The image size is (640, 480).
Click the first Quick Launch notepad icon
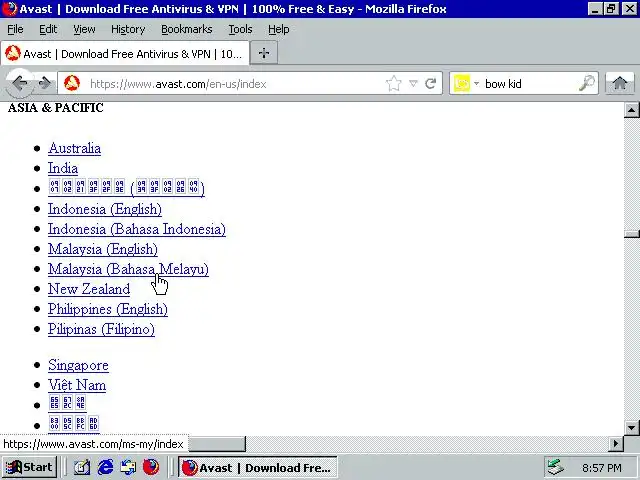tap(82, 467)
